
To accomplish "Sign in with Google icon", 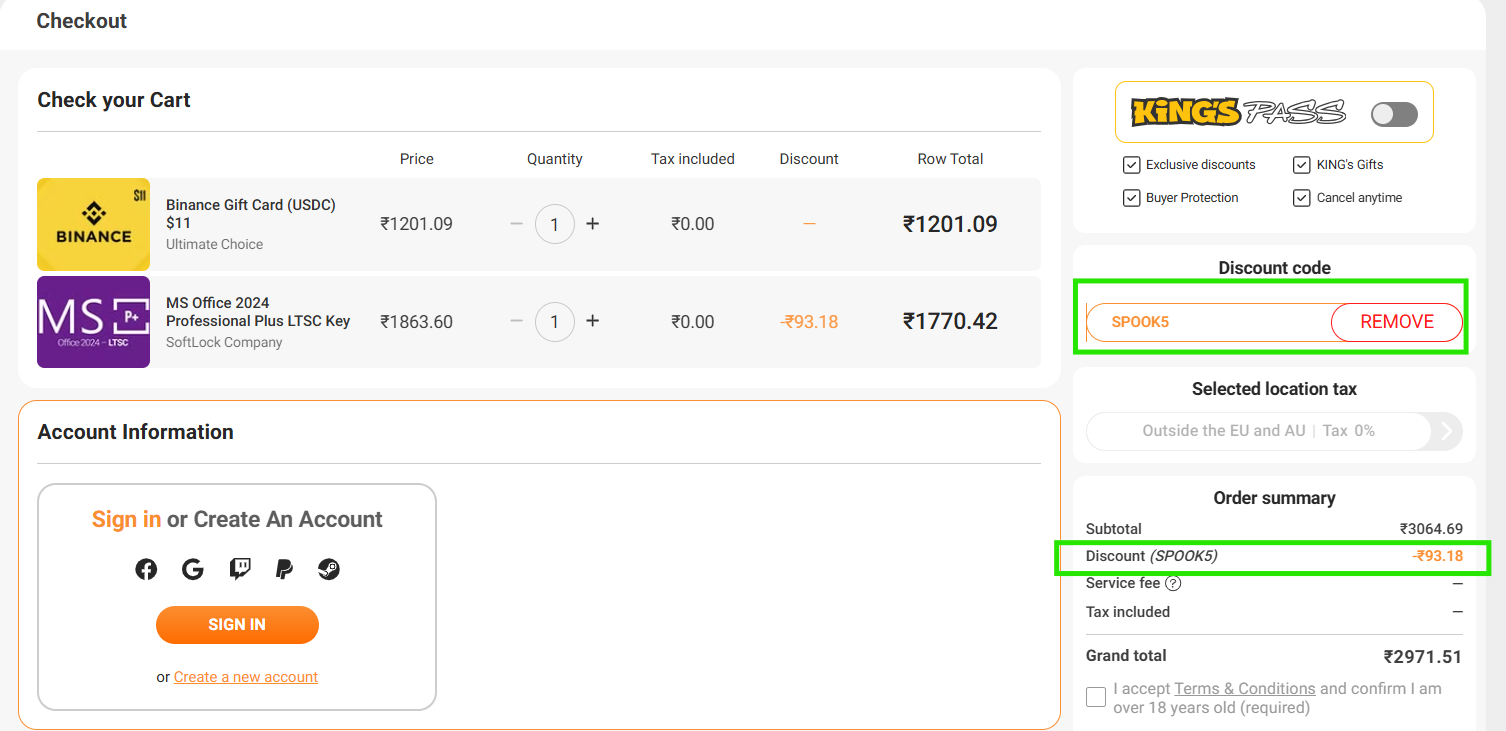I will pos(193,569).
